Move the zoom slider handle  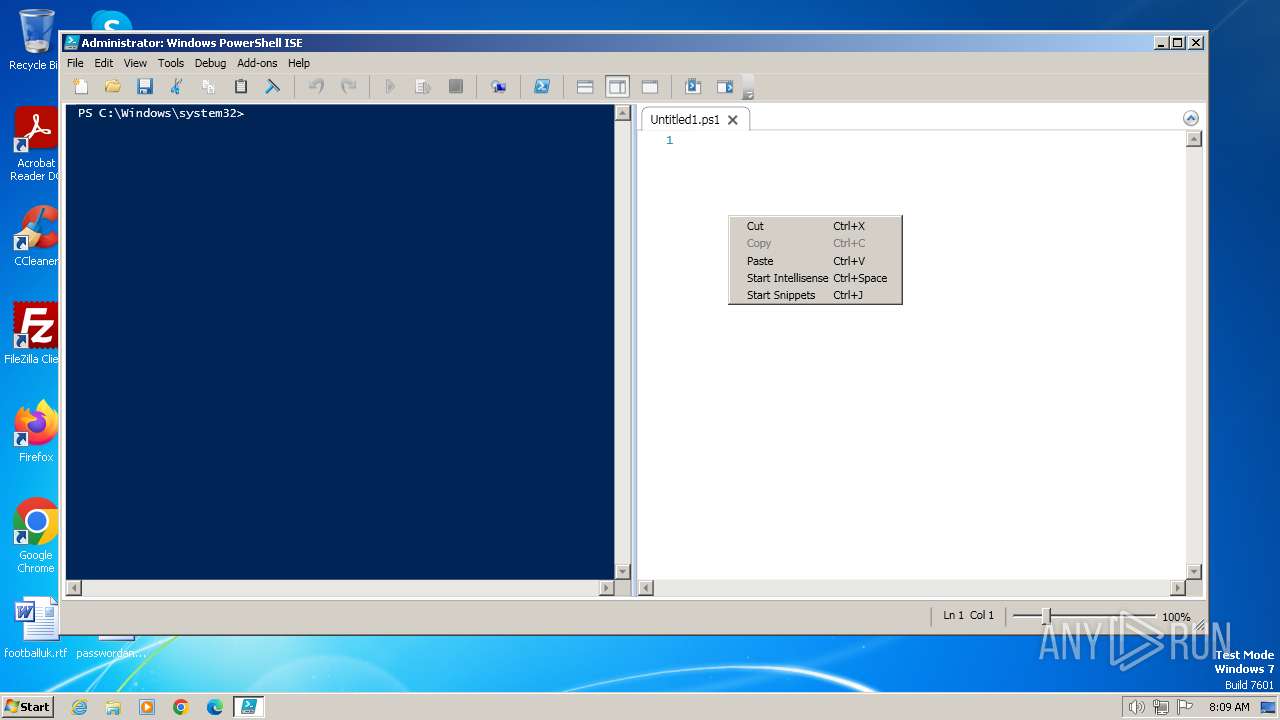click(1046, 616)
